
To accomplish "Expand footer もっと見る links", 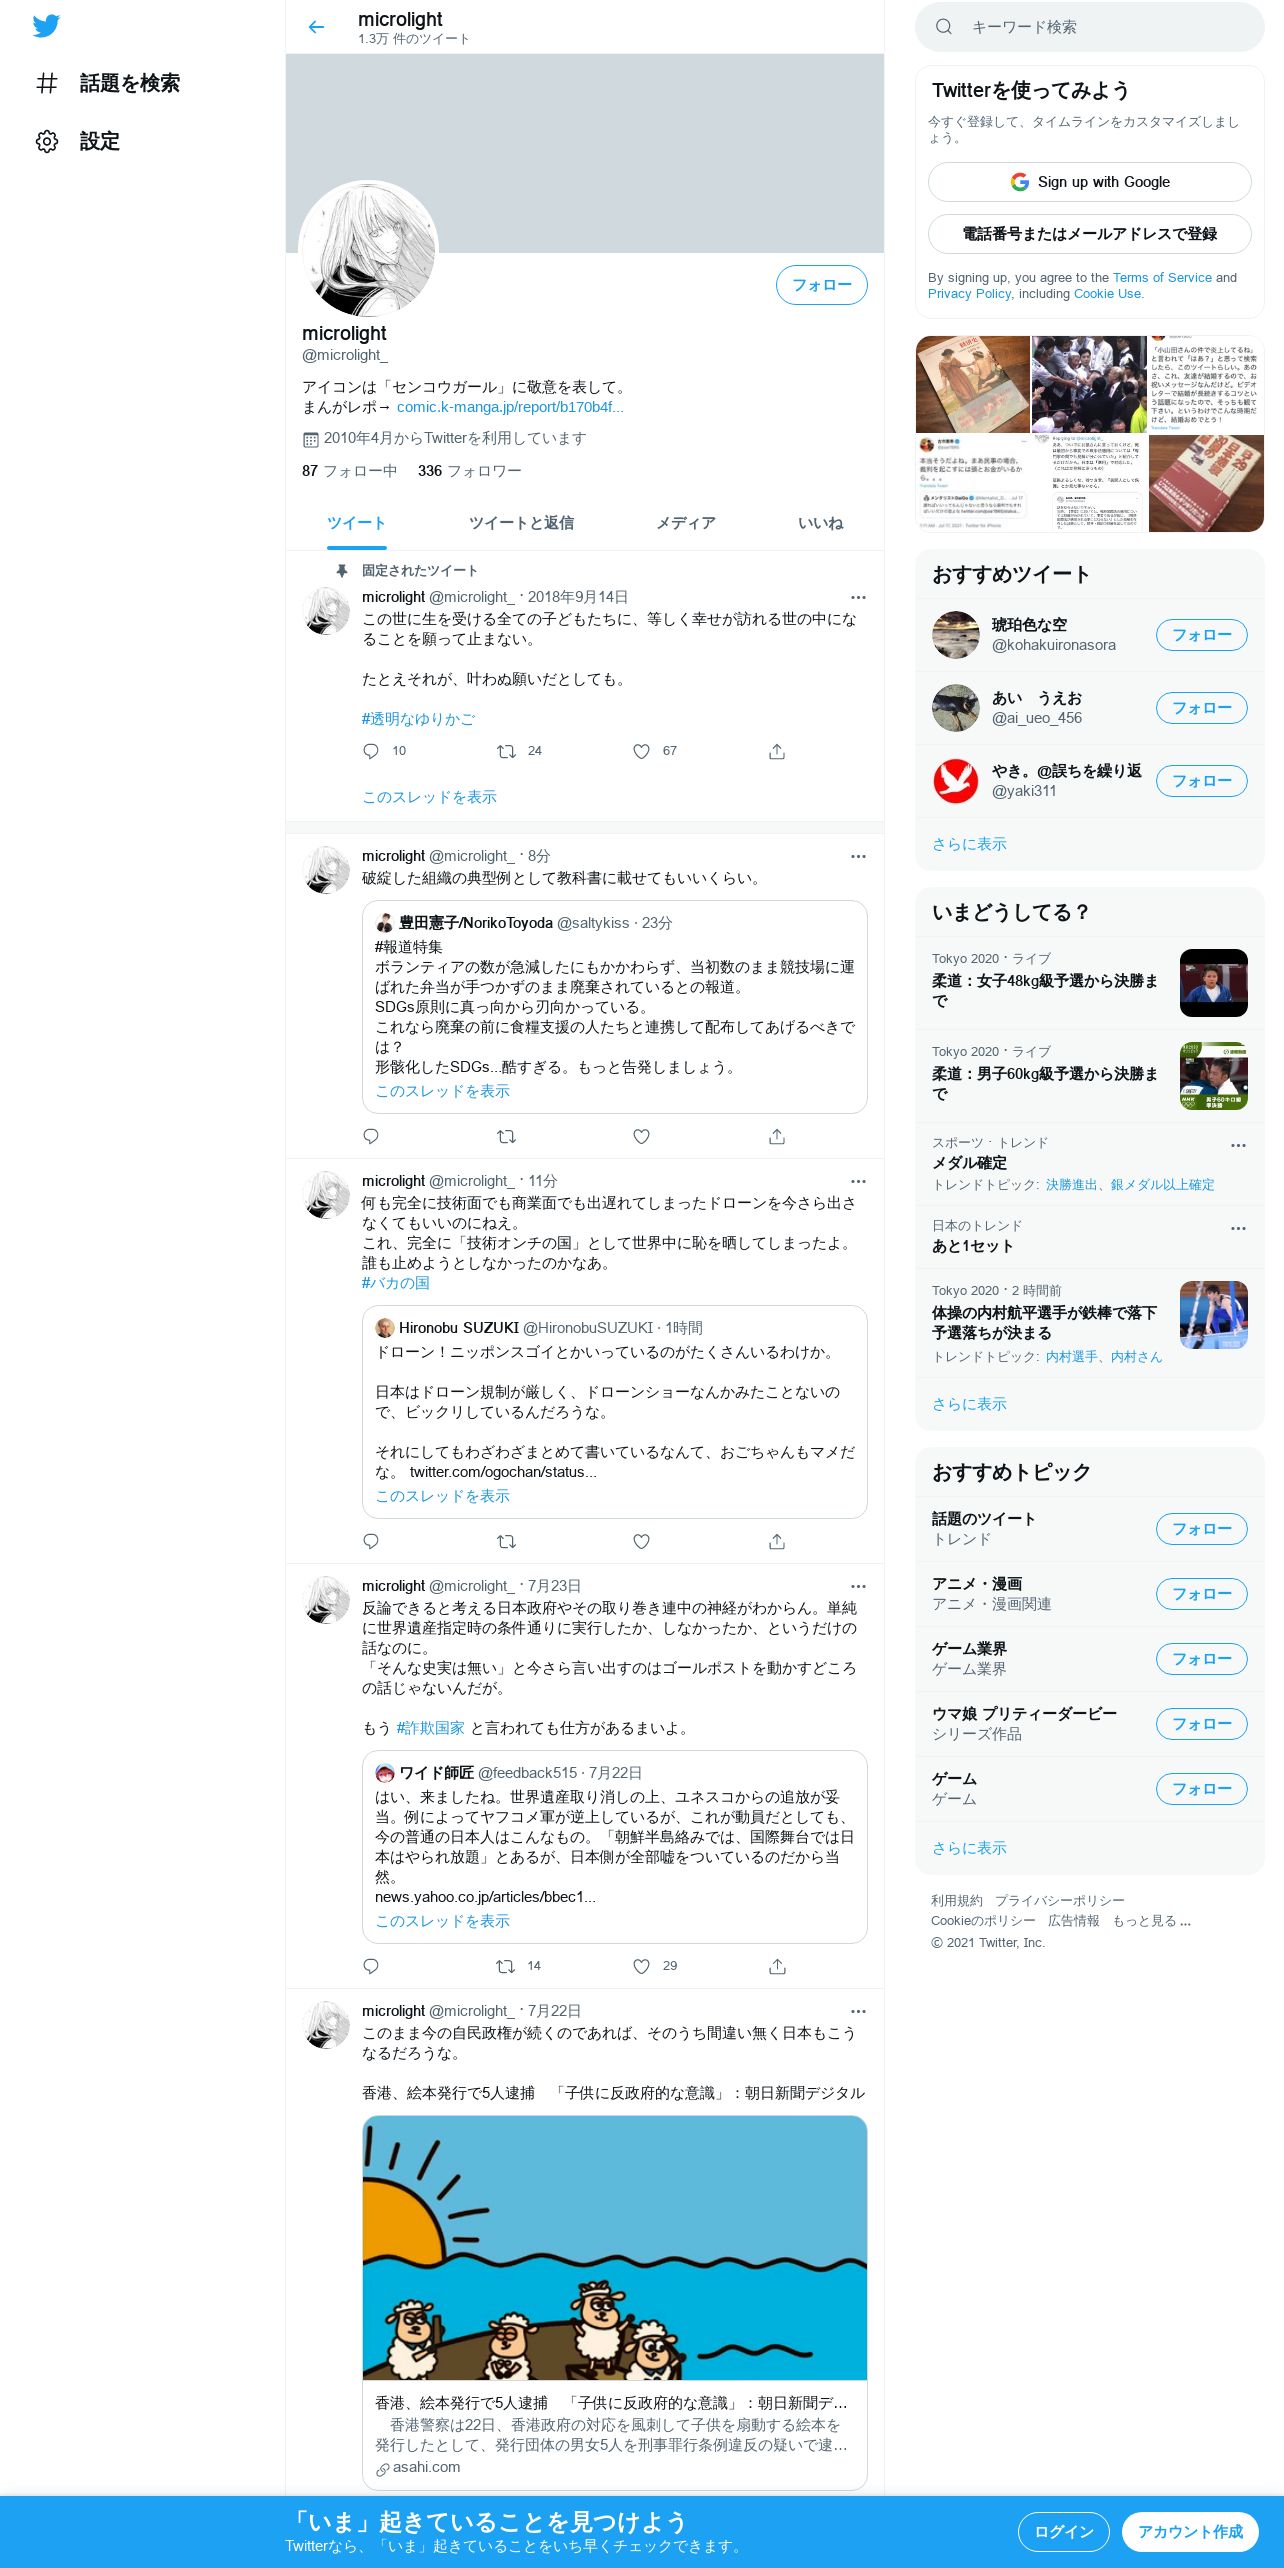I will point(1151,1921).
